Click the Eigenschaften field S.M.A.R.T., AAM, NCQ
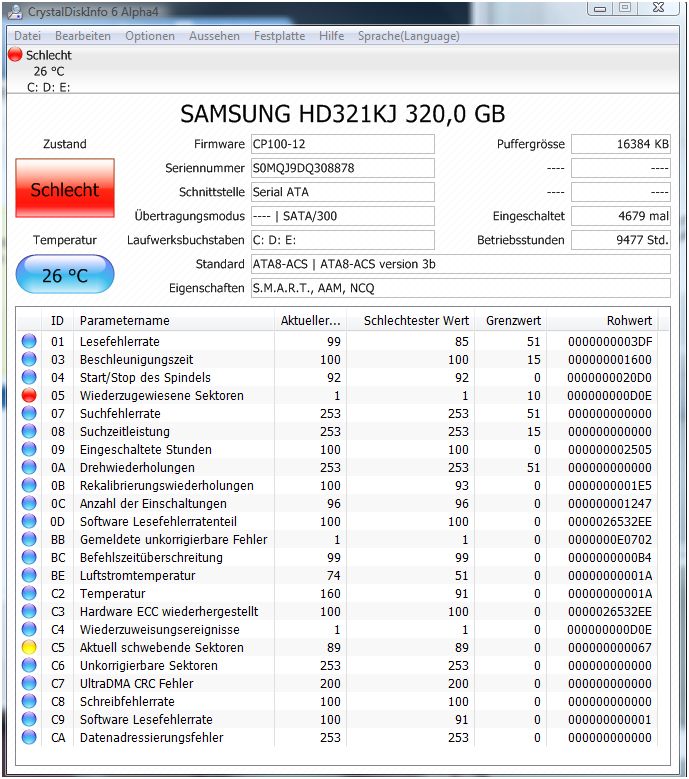The height and width of the screenshot is (779, 689). pos(460,288)
